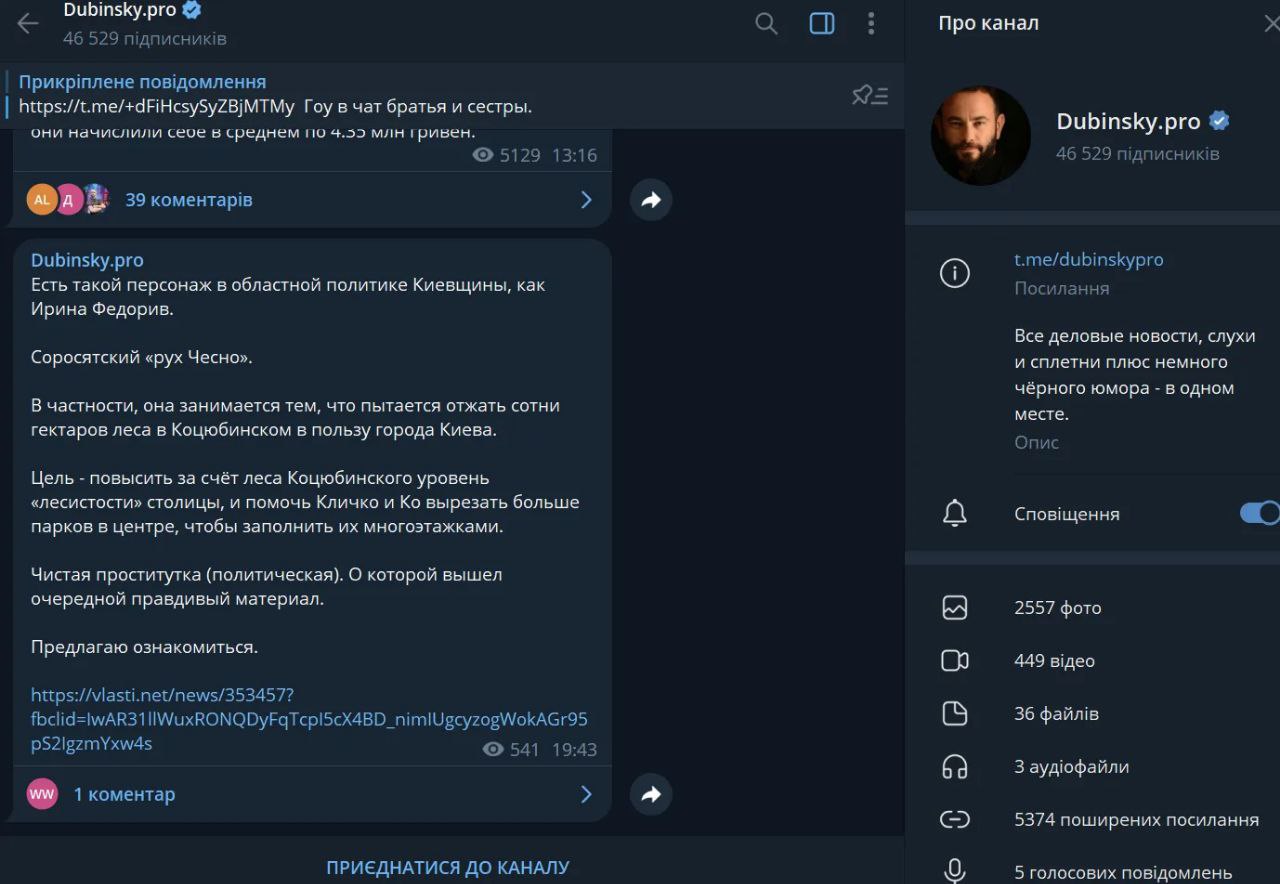Click the back arrow in chat header
The width and height of the screenshot is (1280, 884).
[x=28, y=24]
